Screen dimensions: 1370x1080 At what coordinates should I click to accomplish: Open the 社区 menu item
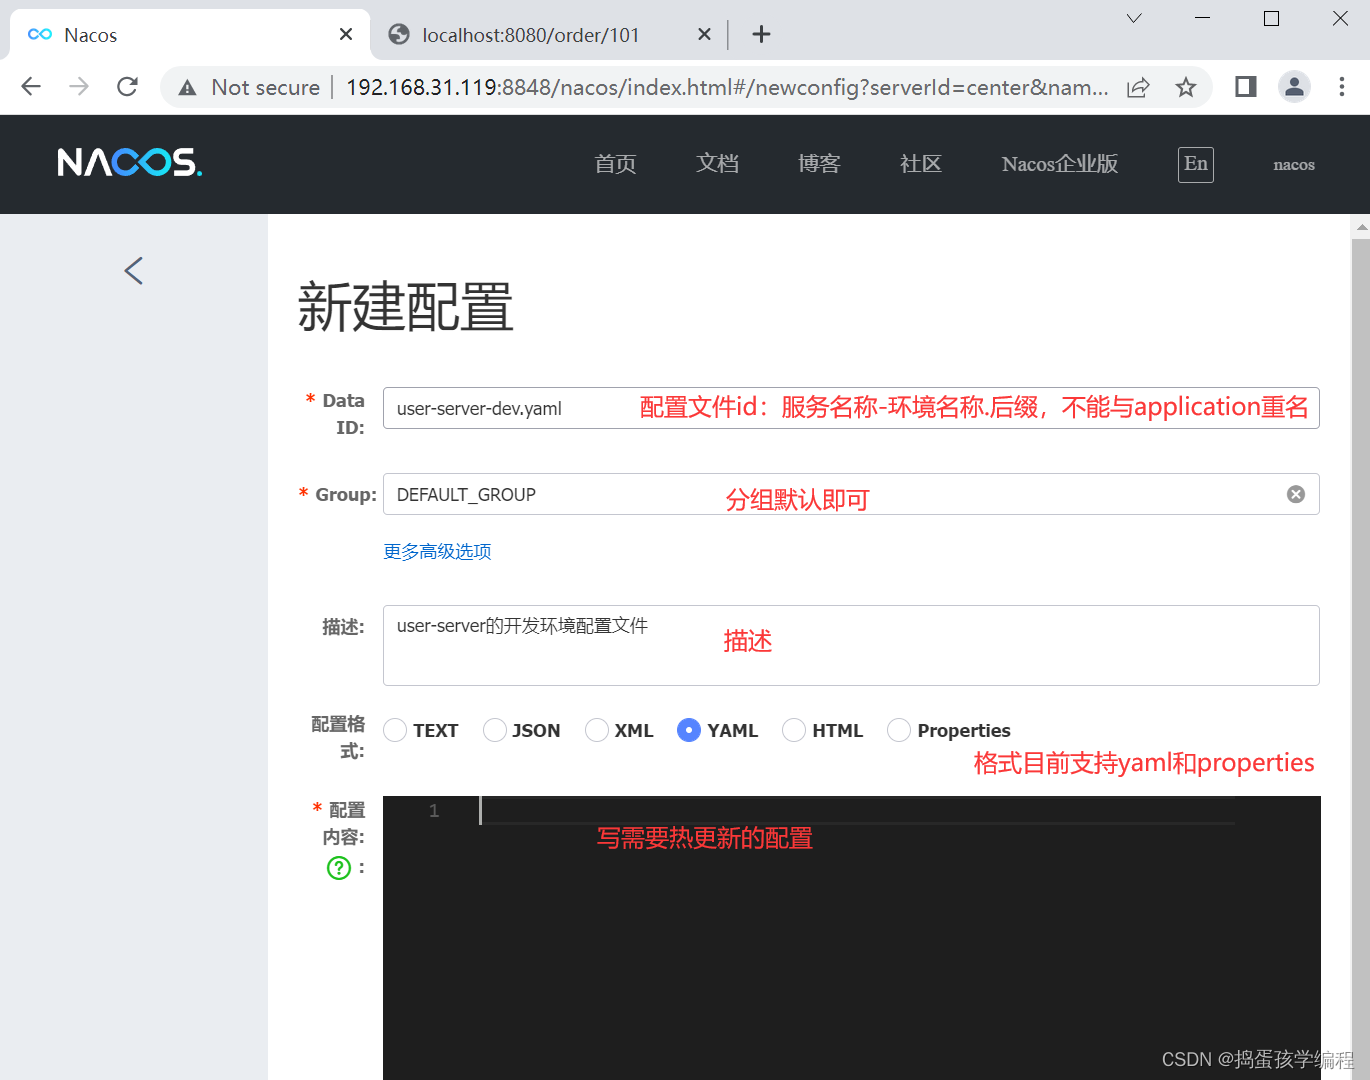(x=921, y=164)
